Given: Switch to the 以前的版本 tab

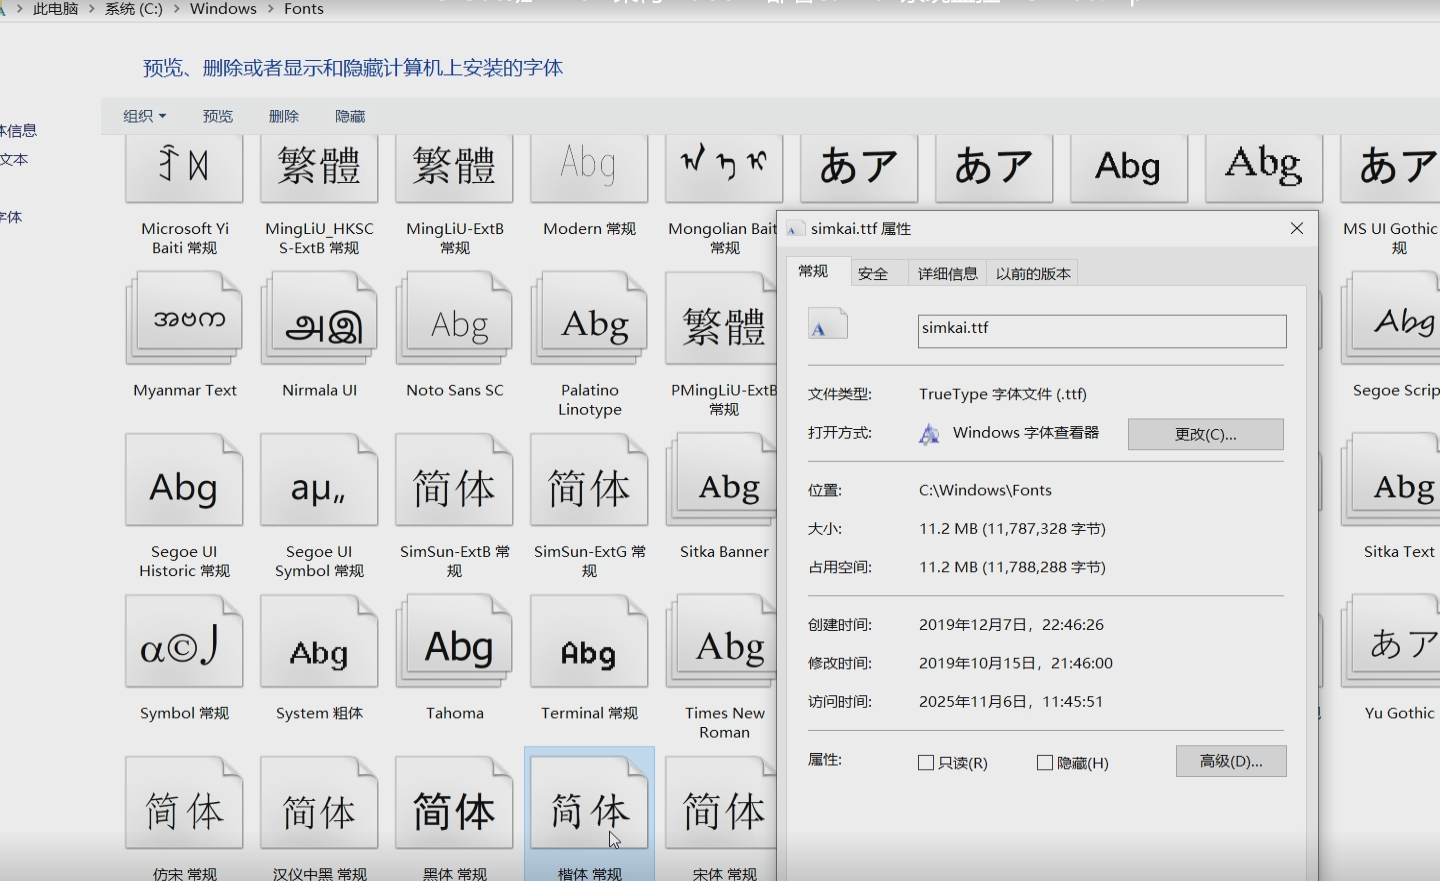Looking at the screenshot, I should click(x=1033, y=273).
